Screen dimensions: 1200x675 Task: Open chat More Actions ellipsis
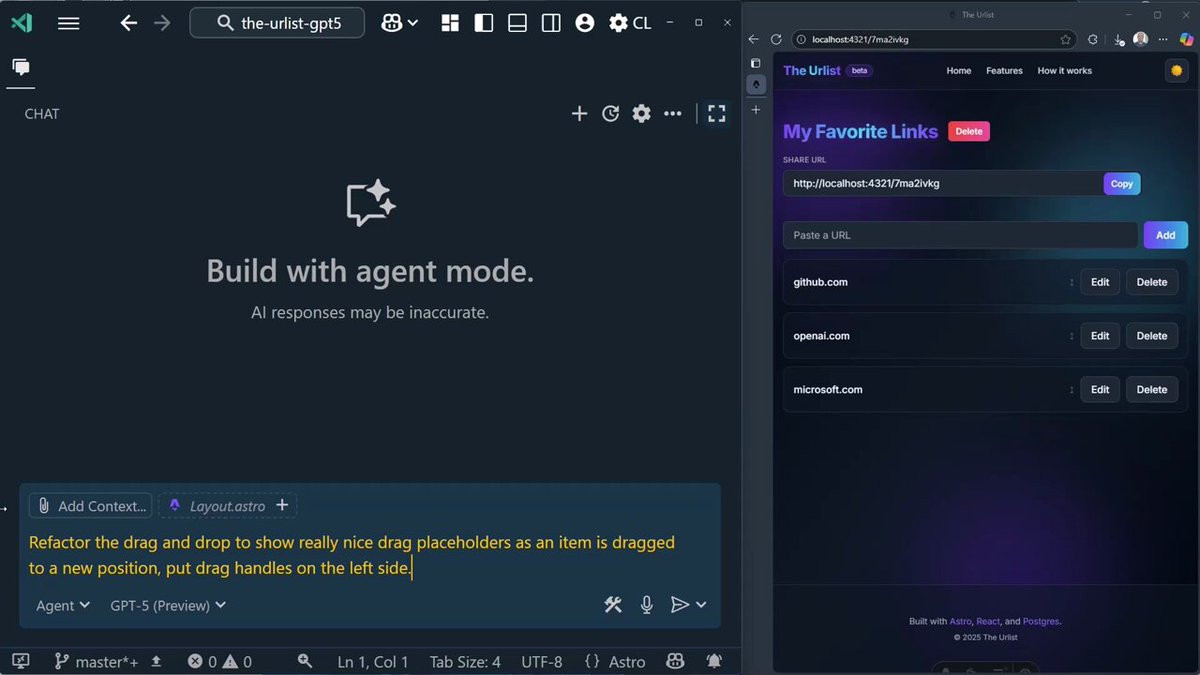click(673, 114)
